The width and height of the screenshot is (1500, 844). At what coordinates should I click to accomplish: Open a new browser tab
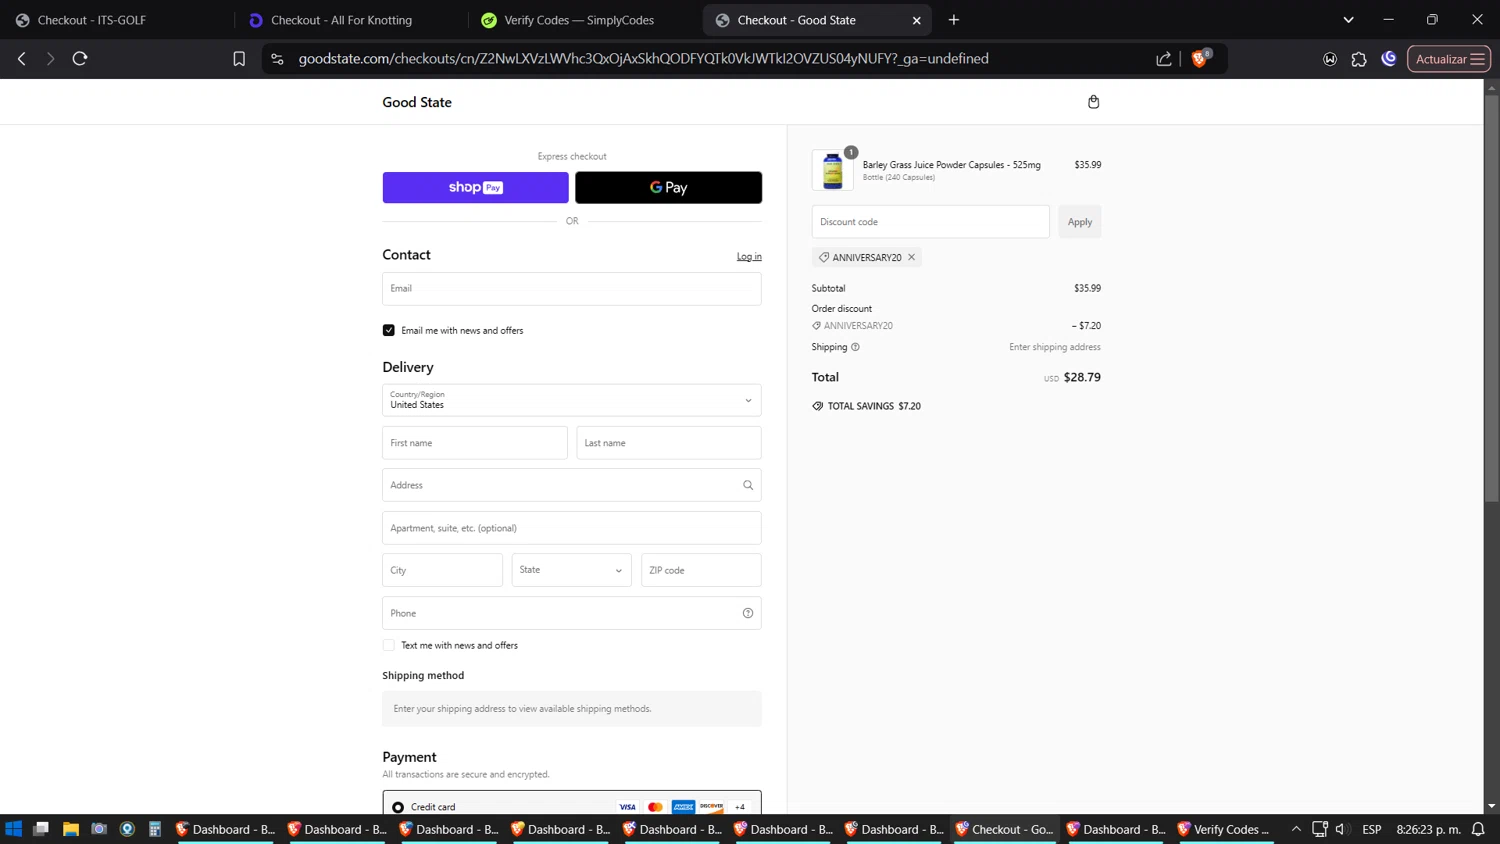click(x=954, y=20)
